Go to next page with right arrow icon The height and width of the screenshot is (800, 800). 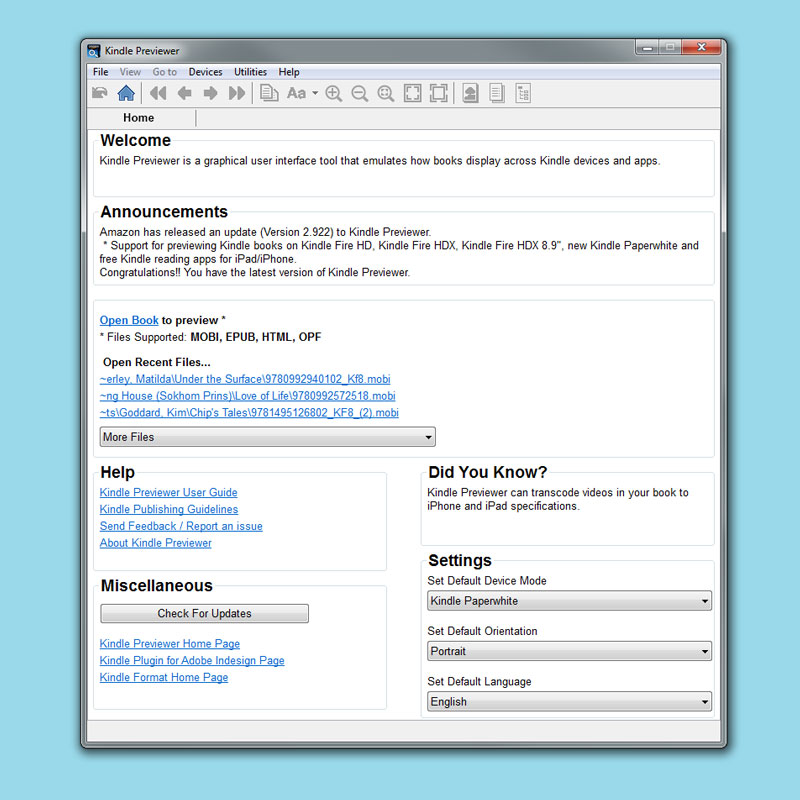[x=210, y=93]
